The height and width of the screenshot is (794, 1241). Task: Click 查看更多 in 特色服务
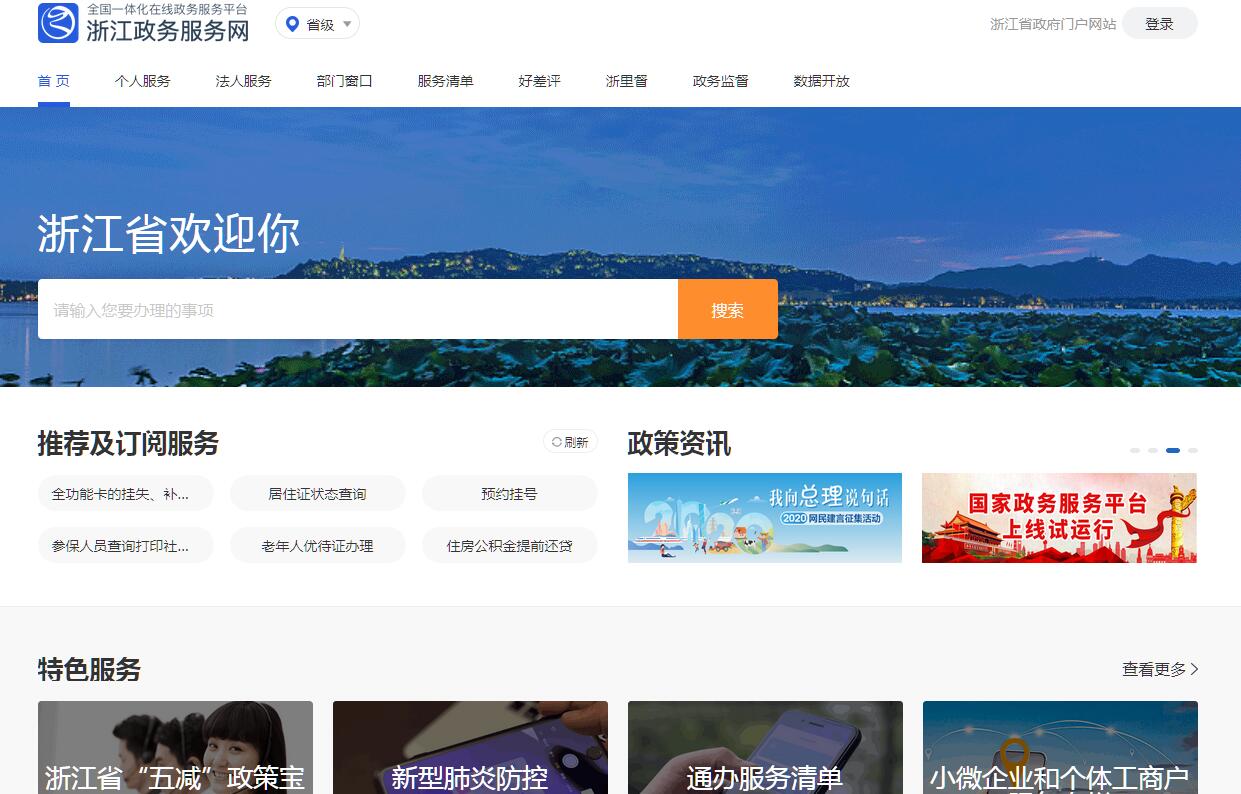(x=1160, y=669)
